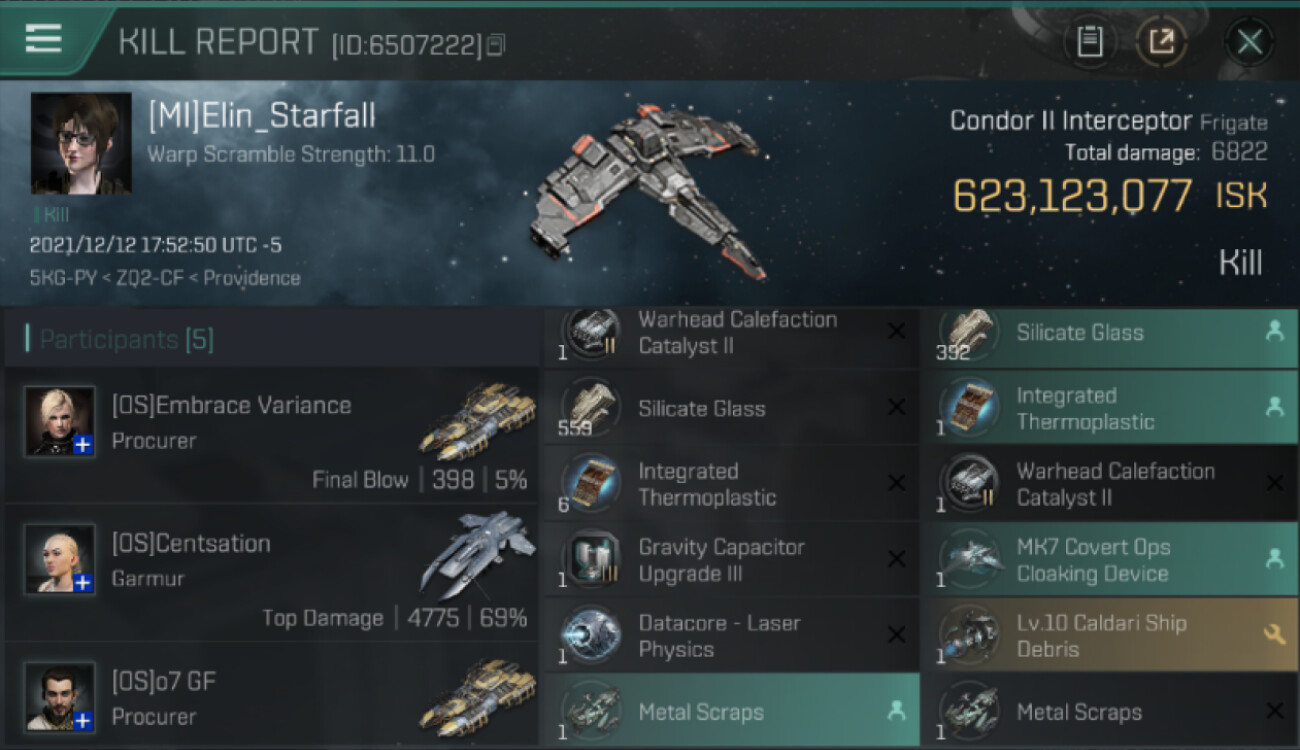Click the Condor II Interceptor ship name

coord(1070,121)
